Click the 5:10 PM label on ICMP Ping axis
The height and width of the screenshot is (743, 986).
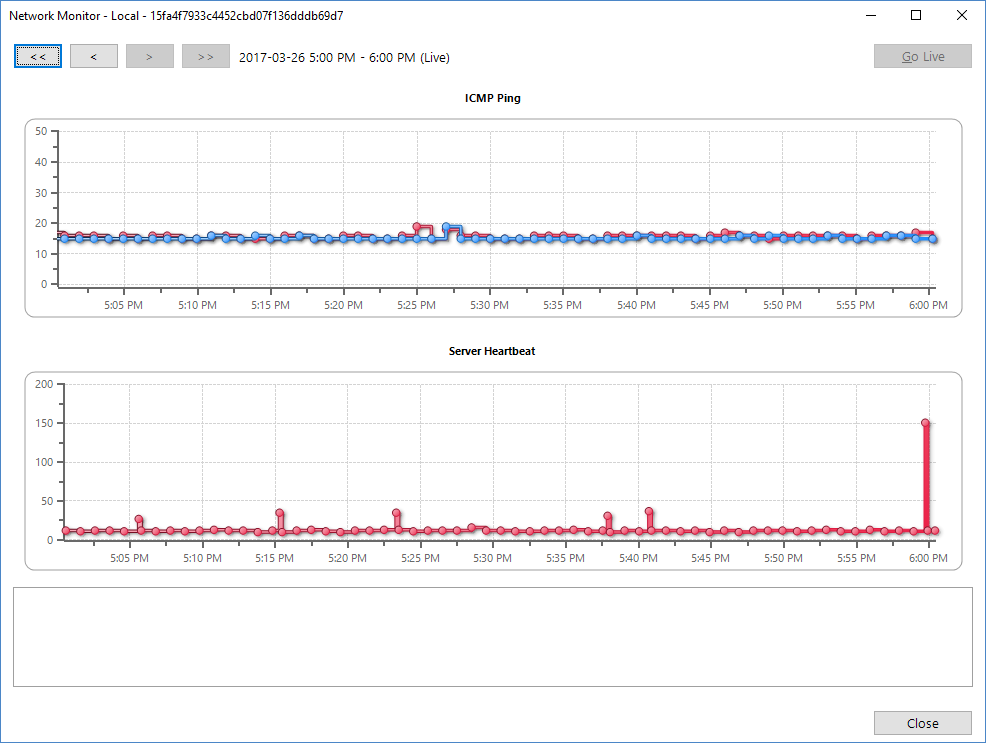pyautogui.click(x=197, y=305)
